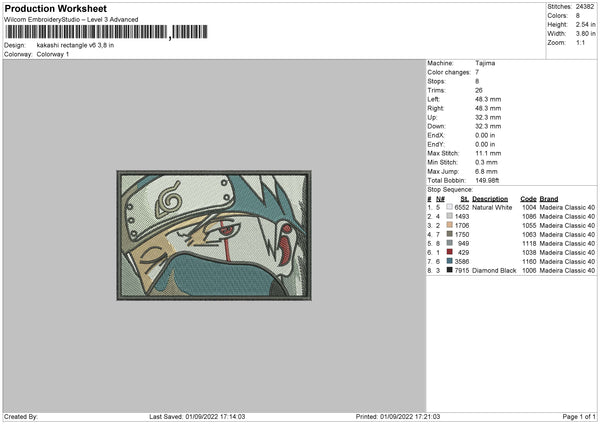Click the 'Created By:' footer label

coord(21,416)
